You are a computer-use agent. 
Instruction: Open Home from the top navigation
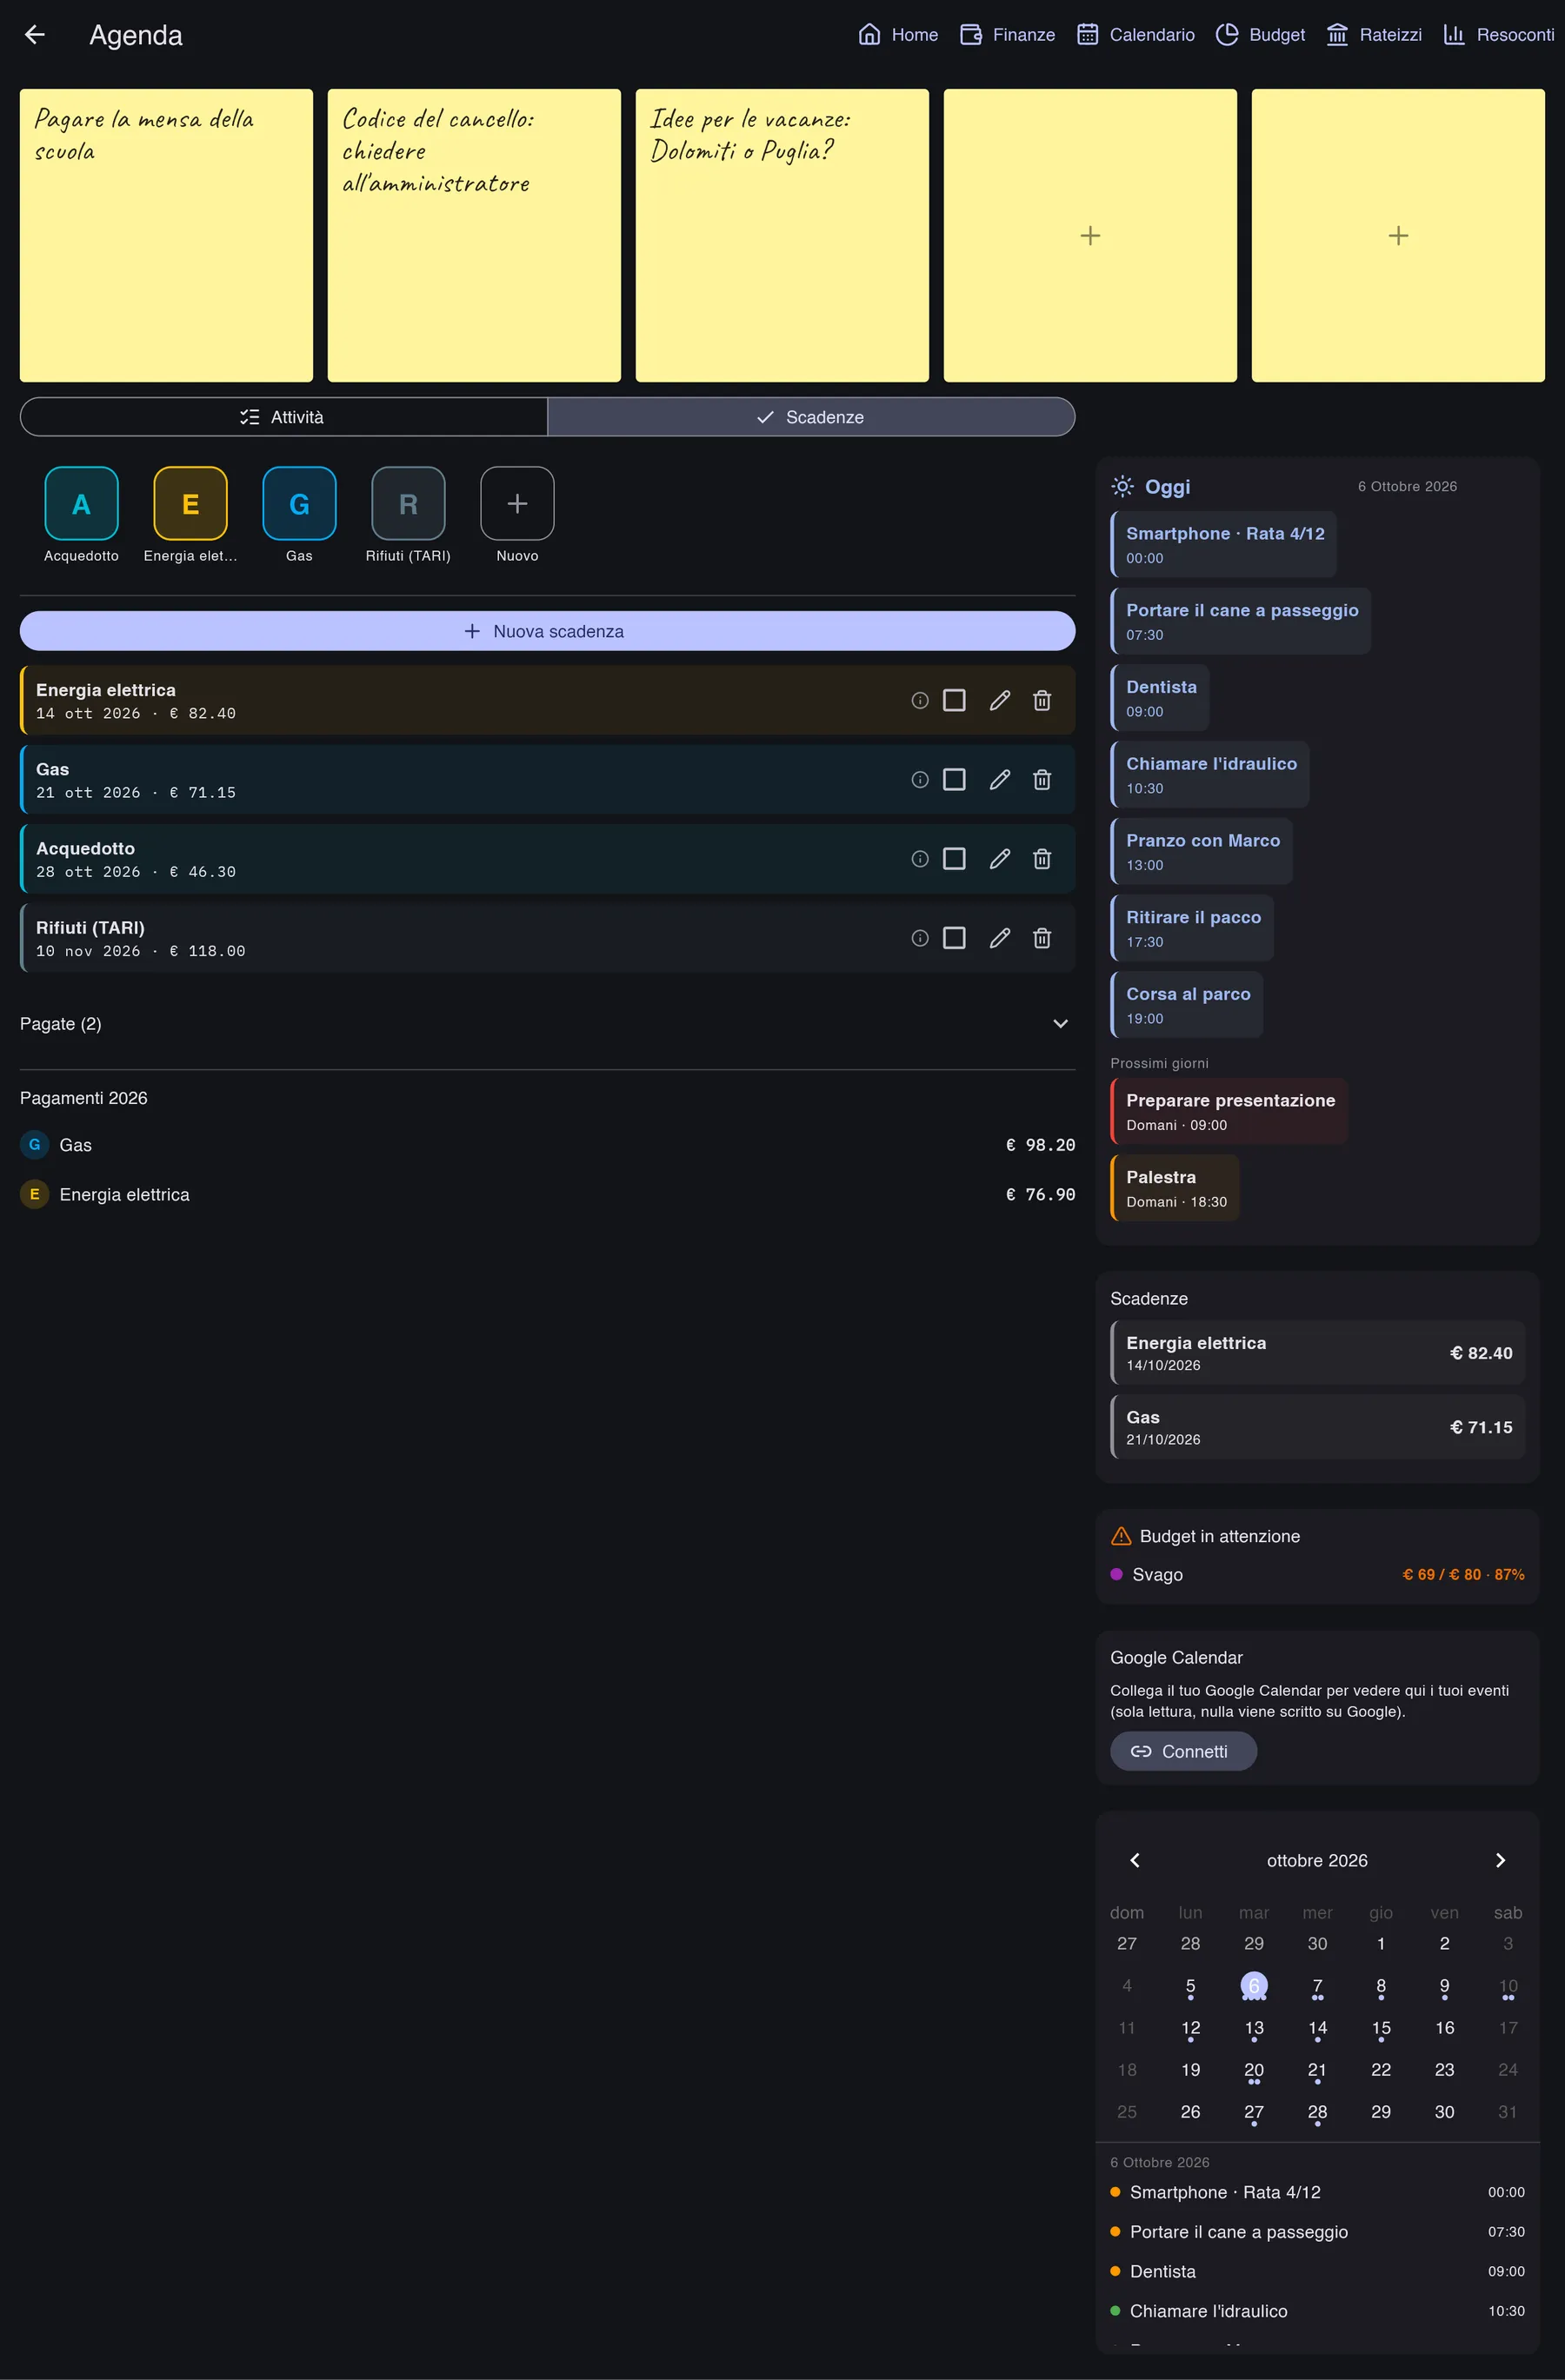898,35
